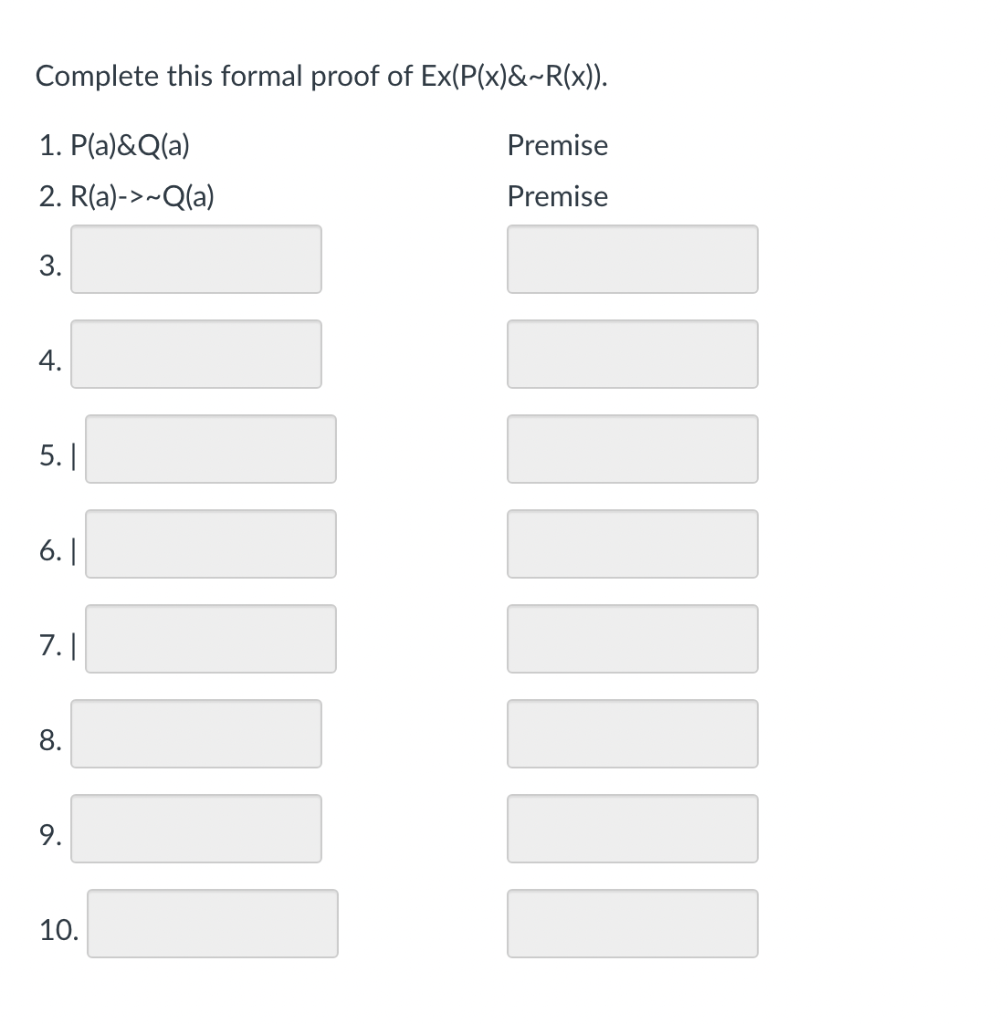Click the subproof statement field on line 5
Viewport: 1008px width, 1024px height.
pyautogui.click(x=211, y=449)
